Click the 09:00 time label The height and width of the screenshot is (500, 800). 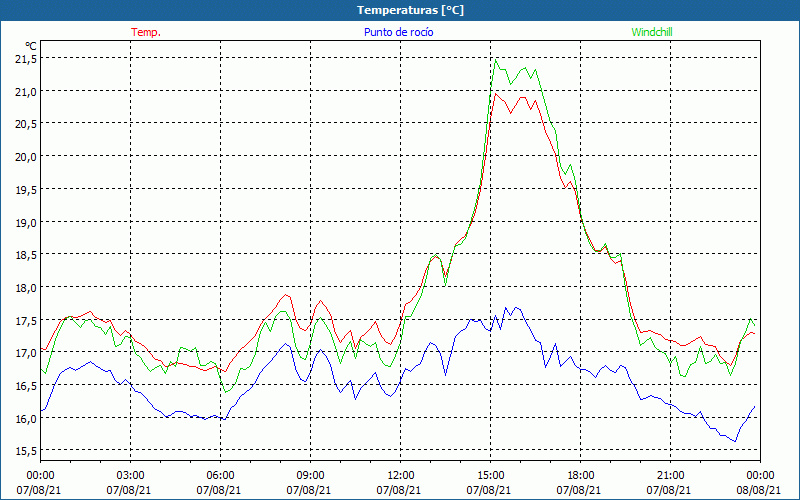click(310, 476)
